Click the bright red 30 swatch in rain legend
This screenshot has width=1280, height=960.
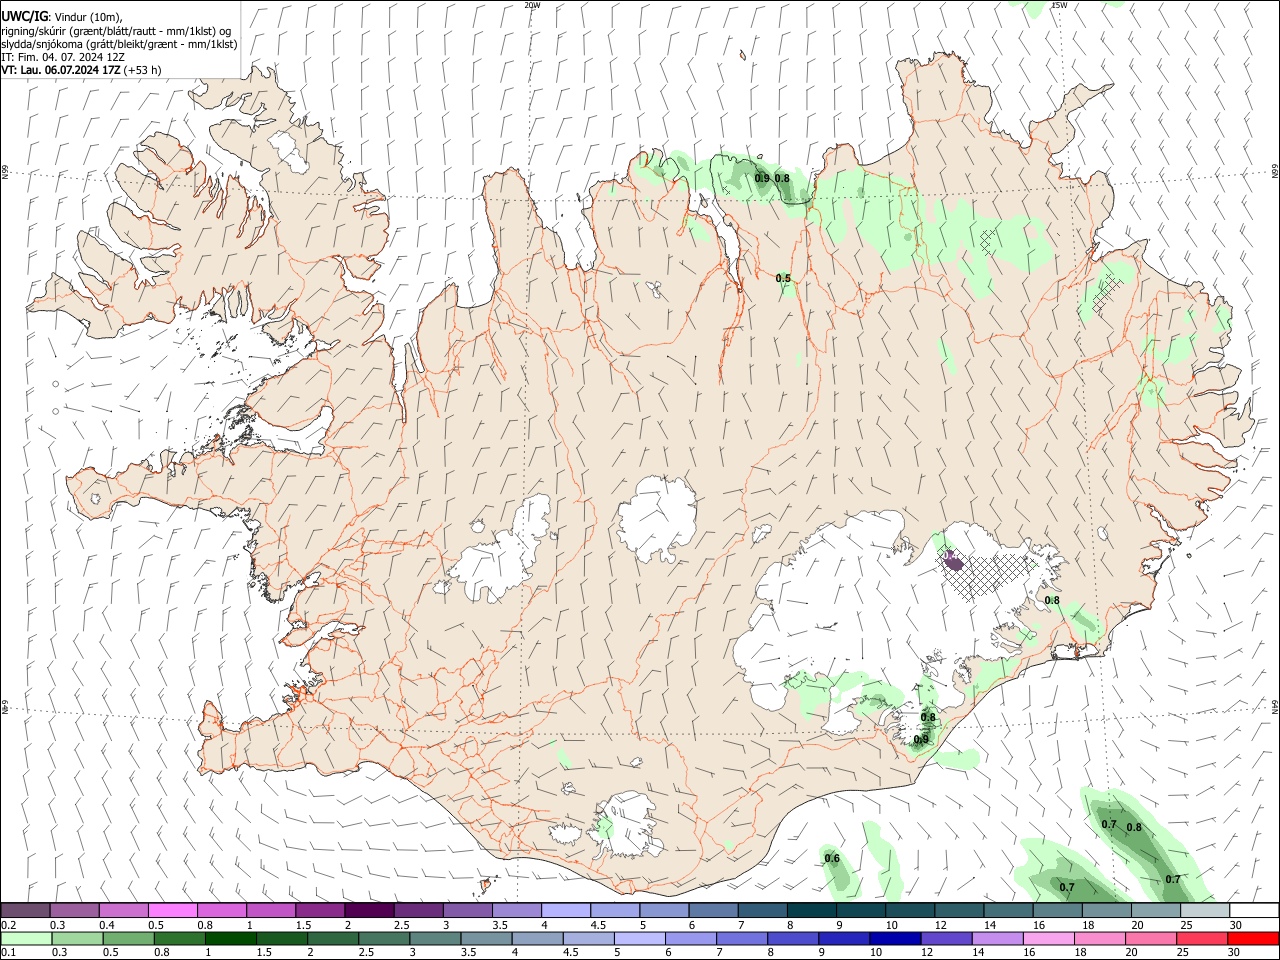point(1253,938)
